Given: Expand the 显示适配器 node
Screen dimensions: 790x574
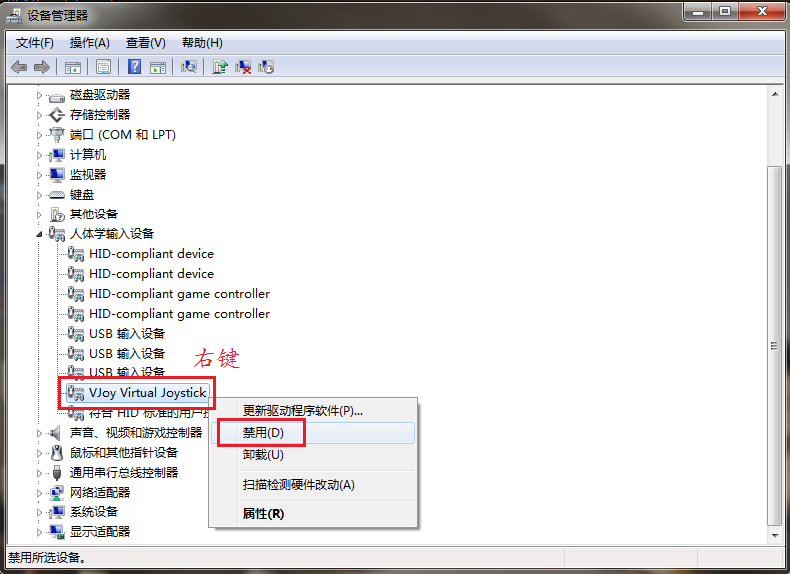Looking at the screenshot, I should pyautogui.click(x=40, y=532).
